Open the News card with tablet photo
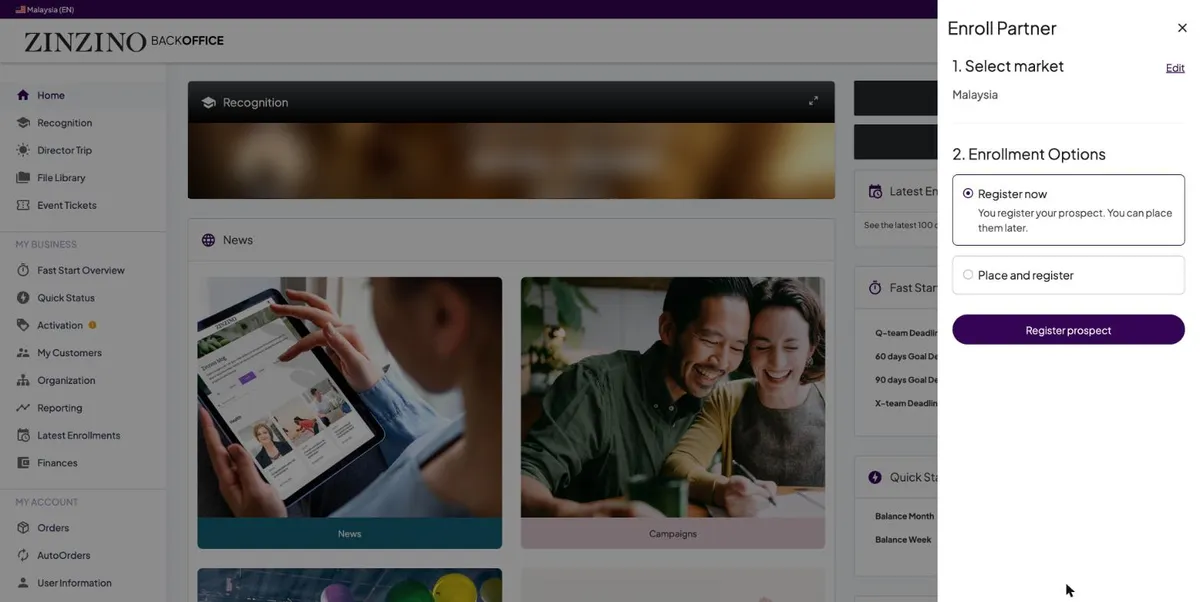The height and width of the screenshot is (602, 1200). tap(349, 412)
